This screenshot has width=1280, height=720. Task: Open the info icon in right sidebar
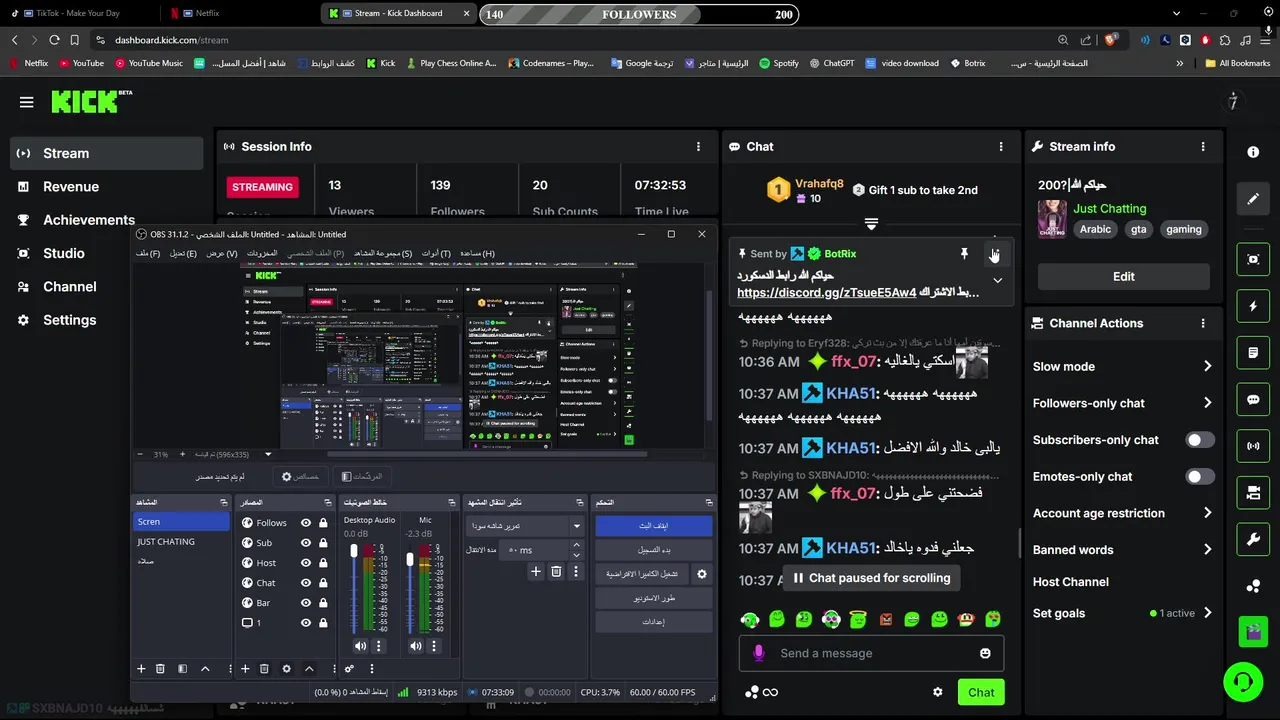[1253, 152]
